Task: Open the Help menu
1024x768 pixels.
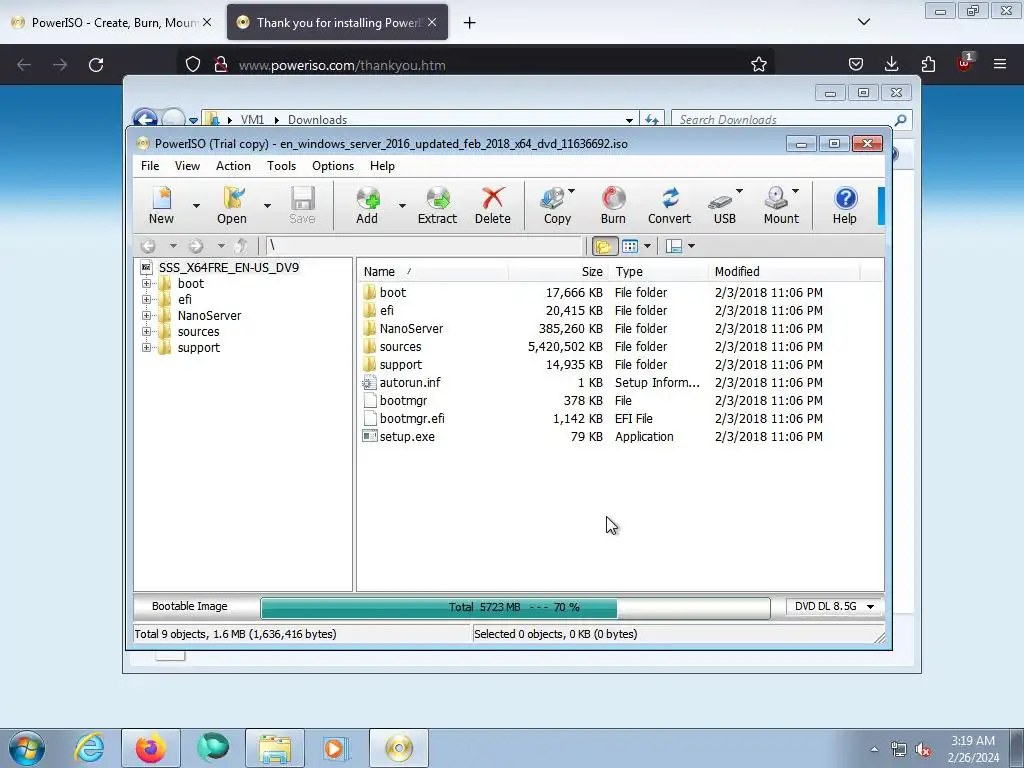Action: [382, 166]
